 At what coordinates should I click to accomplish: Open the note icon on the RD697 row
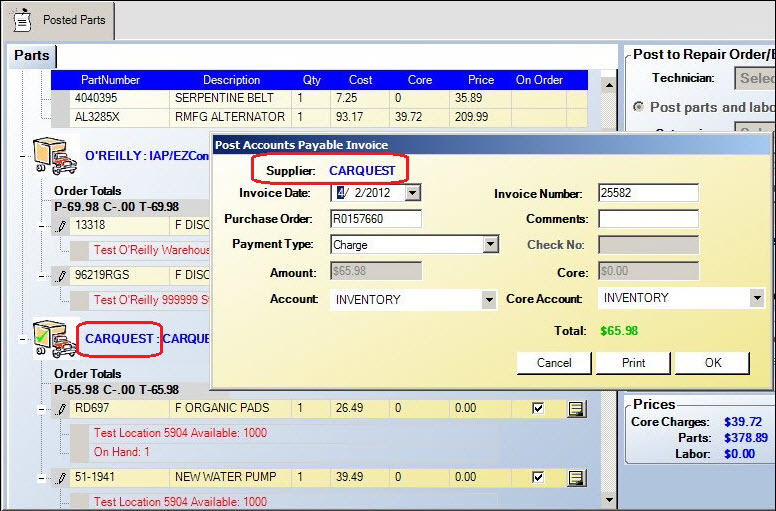[x=576, y=408]
